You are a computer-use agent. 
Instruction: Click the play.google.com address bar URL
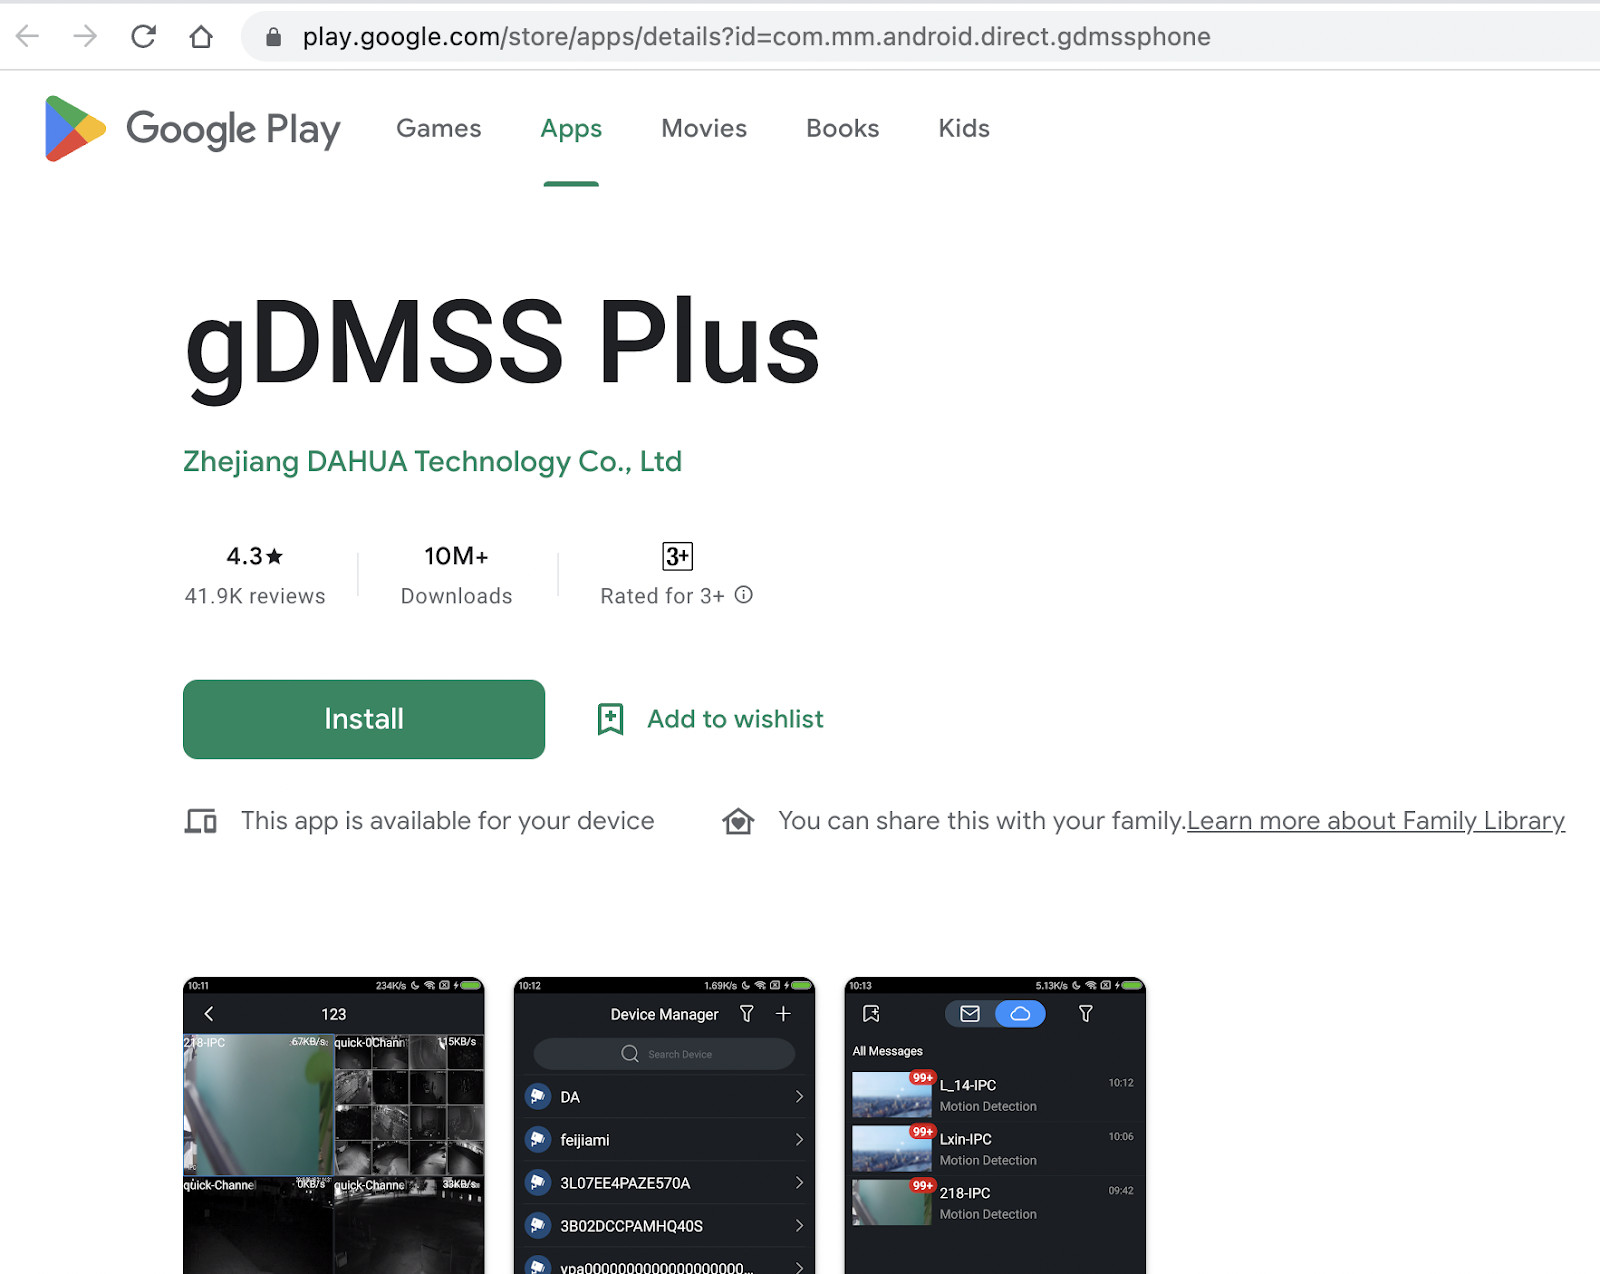tap(756, 37)
